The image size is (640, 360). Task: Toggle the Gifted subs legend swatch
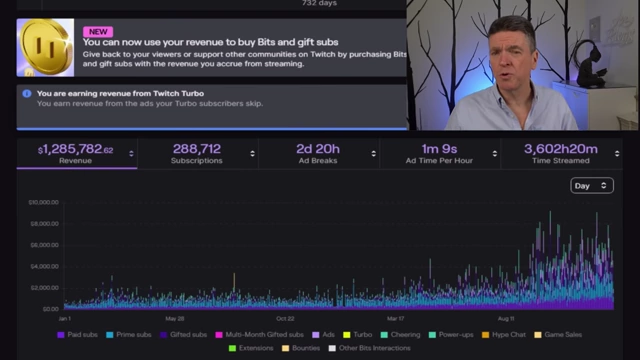(163, 335)
